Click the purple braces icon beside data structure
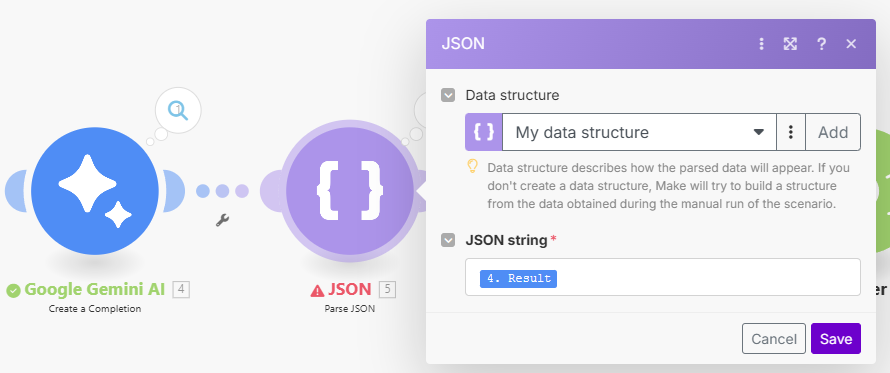Image resolution: width=890 pixels, height=373 pixels. pos(484,132)
